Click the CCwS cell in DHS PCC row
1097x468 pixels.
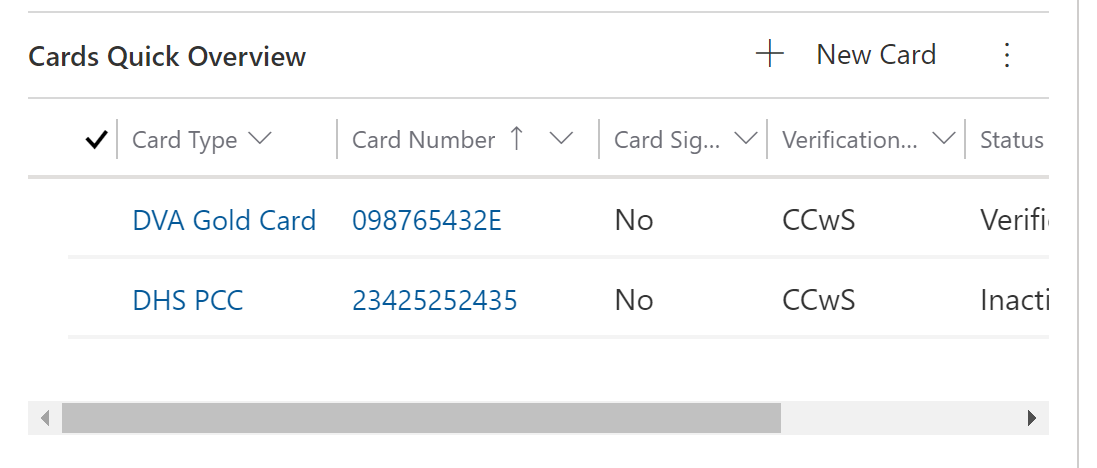(x=819, y=300)
